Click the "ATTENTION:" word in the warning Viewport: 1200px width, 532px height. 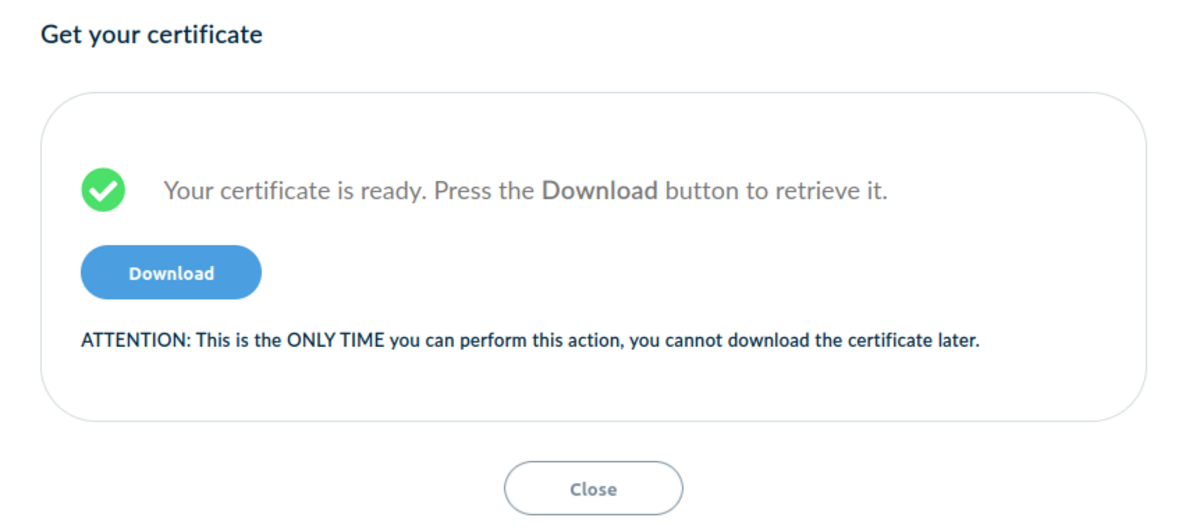[x=135, y=340]
